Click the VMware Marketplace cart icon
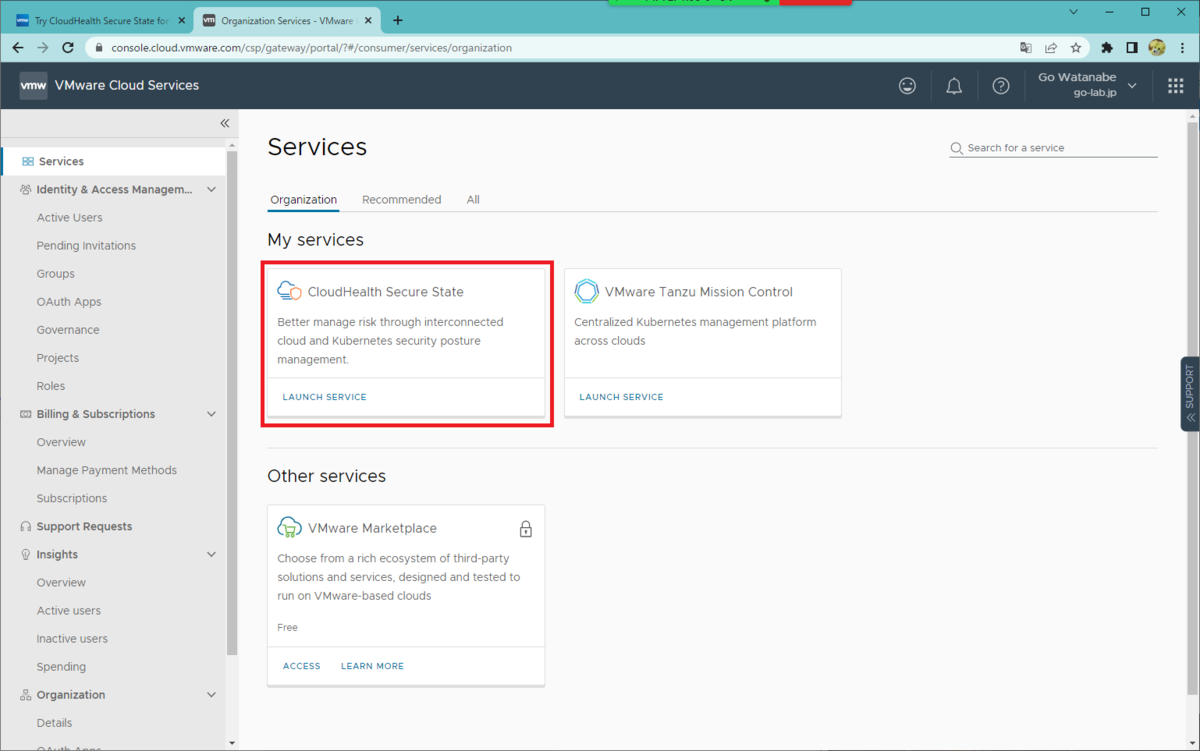The image size is (1200, 751). coord(289,528)
